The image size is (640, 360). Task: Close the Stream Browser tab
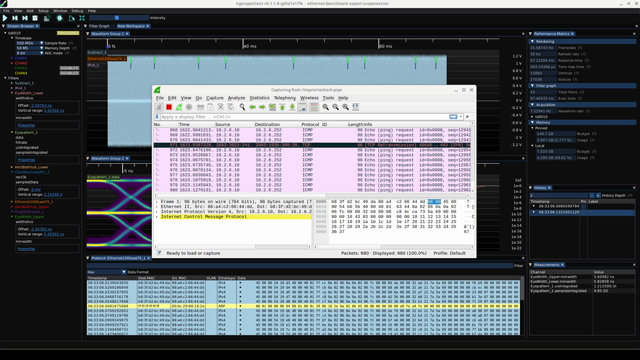[x=37, y=26]
